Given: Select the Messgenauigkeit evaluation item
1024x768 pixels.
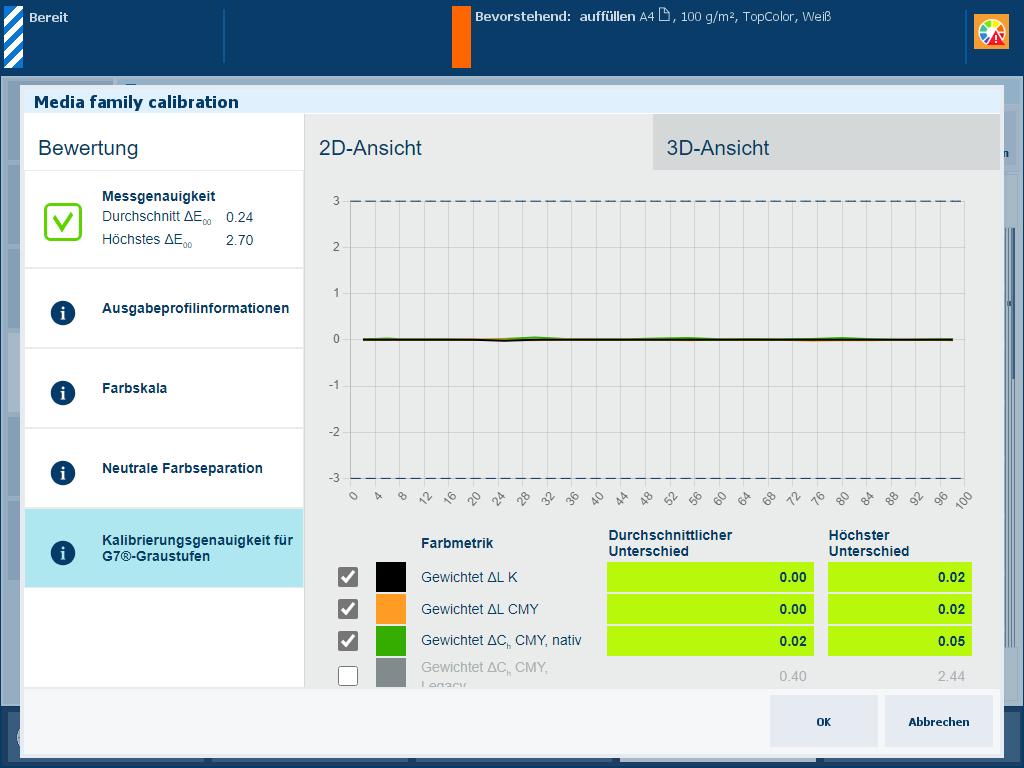Looking at the screenshot, I should point(164,220).
